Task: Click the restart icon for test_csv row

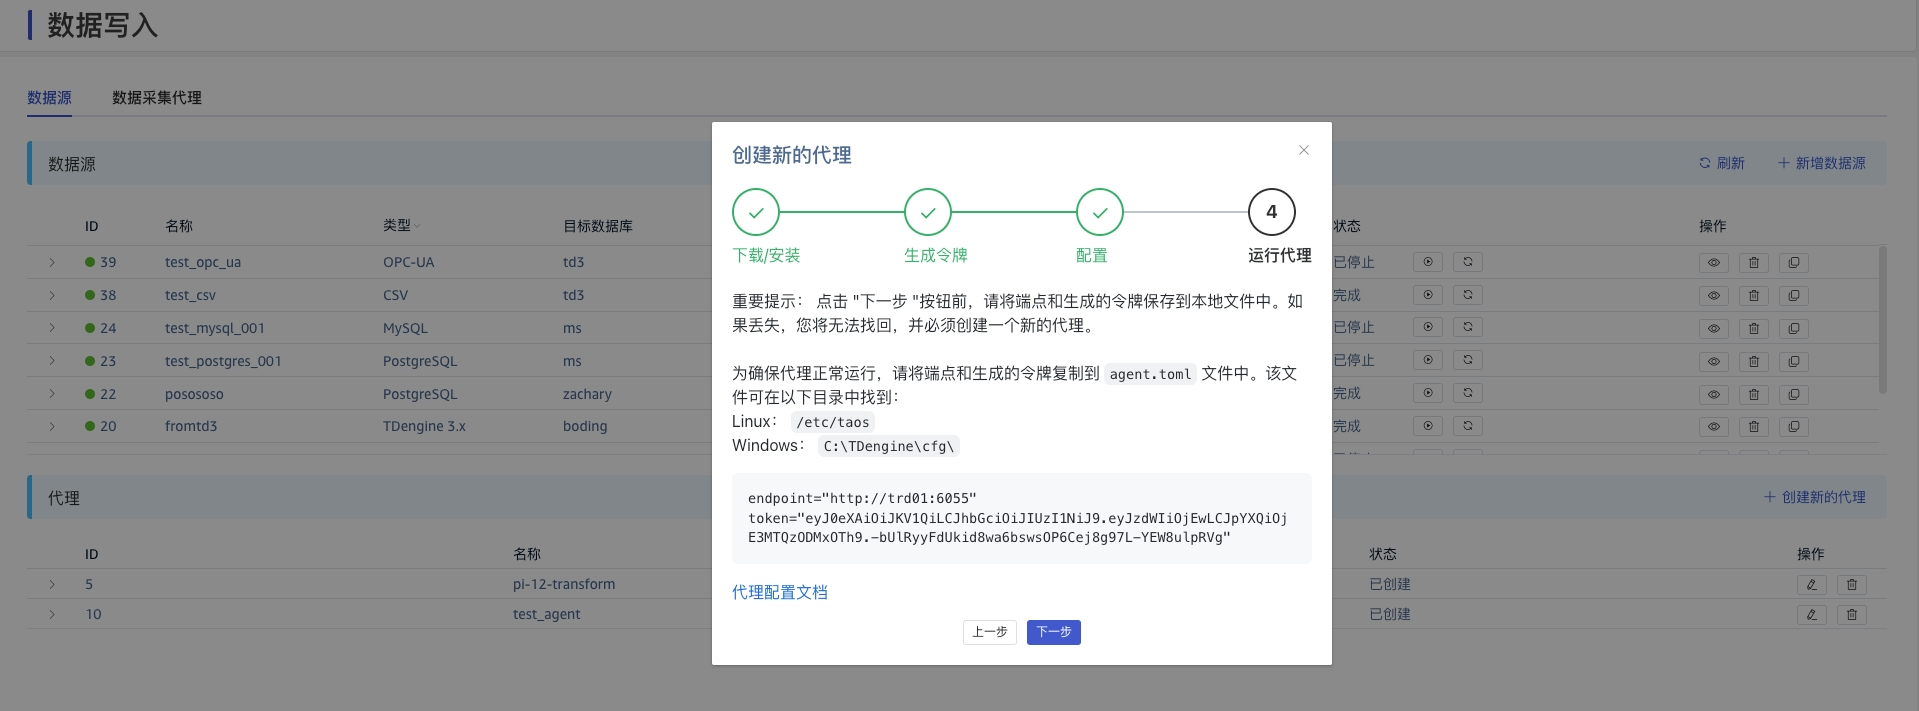Action: pos(1468,295)
